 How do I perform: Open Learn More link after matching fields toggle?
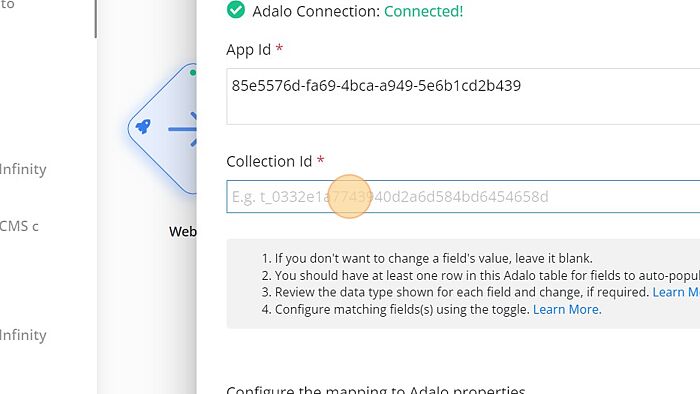pyautogui.click(x=567, y=309)
